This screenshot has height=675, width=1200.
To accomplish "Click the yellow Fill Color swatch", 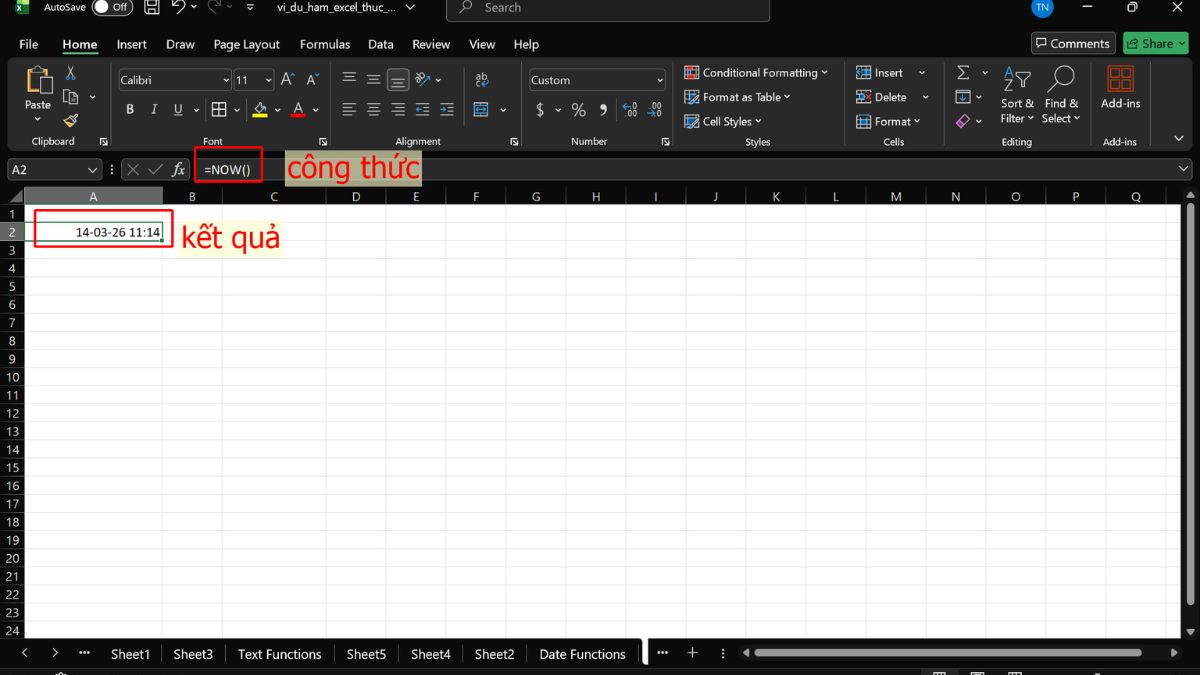I will pos(260,110).
